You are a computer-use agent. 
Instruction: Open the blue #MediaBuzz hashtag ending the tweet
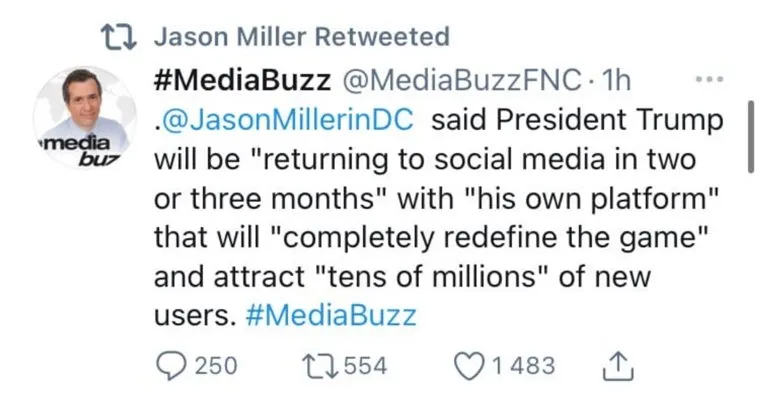[x=329, y=316]
